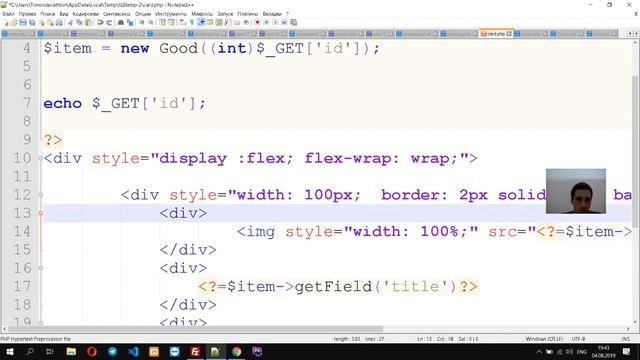Open File Explorer from taskbar
The width and height of the screenshot is (640, 360).
(x=71, y=351)
